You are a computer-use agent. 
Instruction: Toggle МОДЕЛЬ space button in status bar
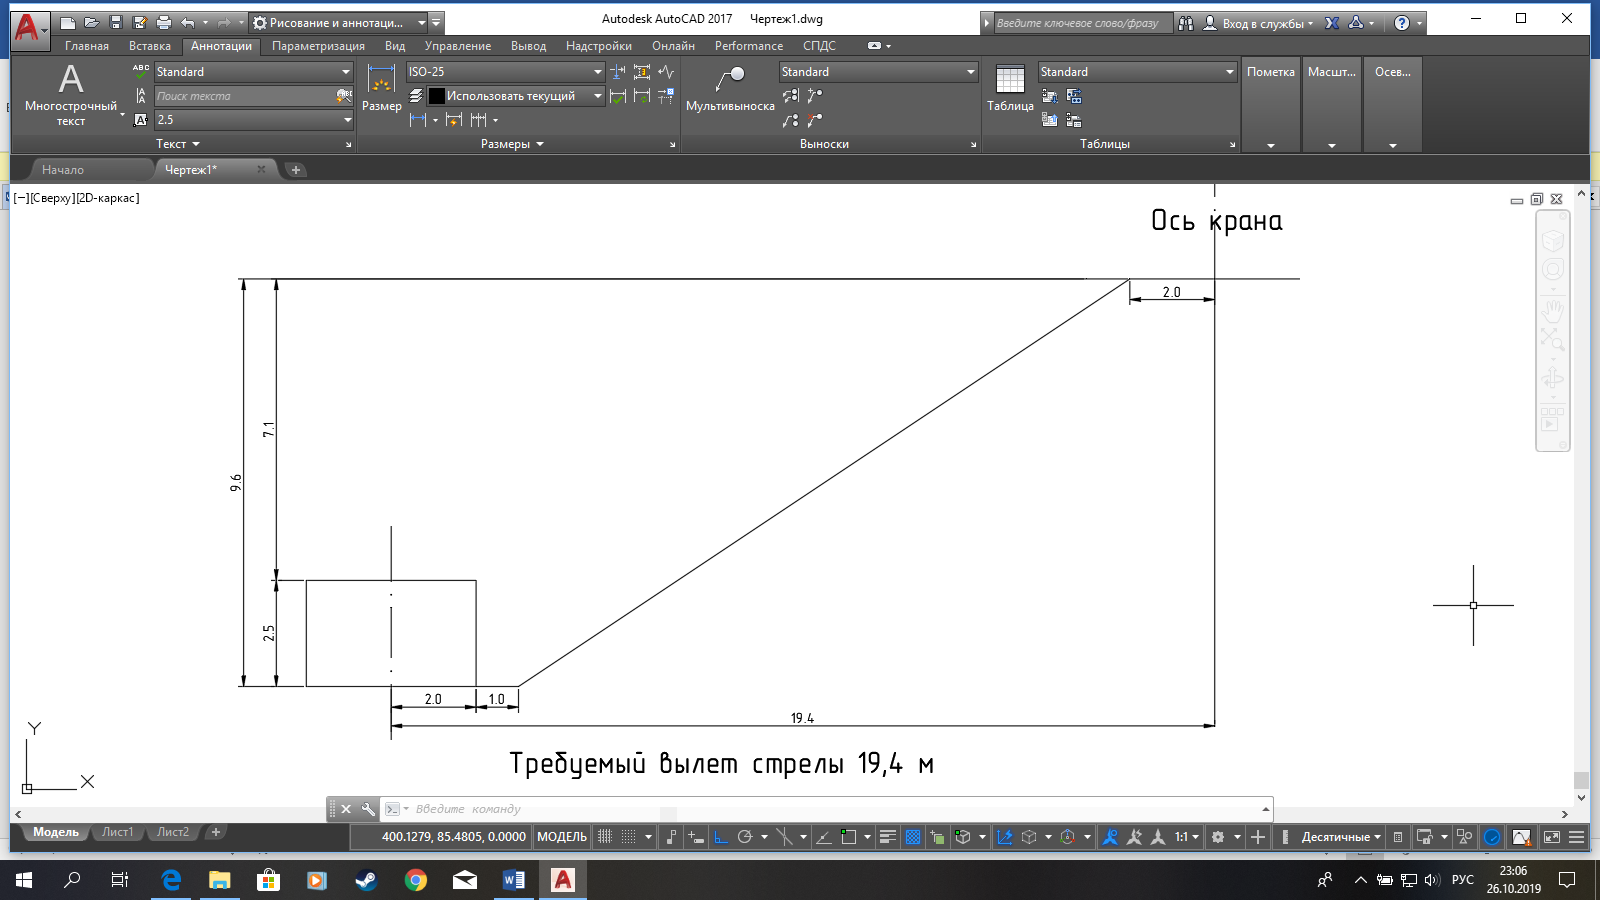point(562,837)
